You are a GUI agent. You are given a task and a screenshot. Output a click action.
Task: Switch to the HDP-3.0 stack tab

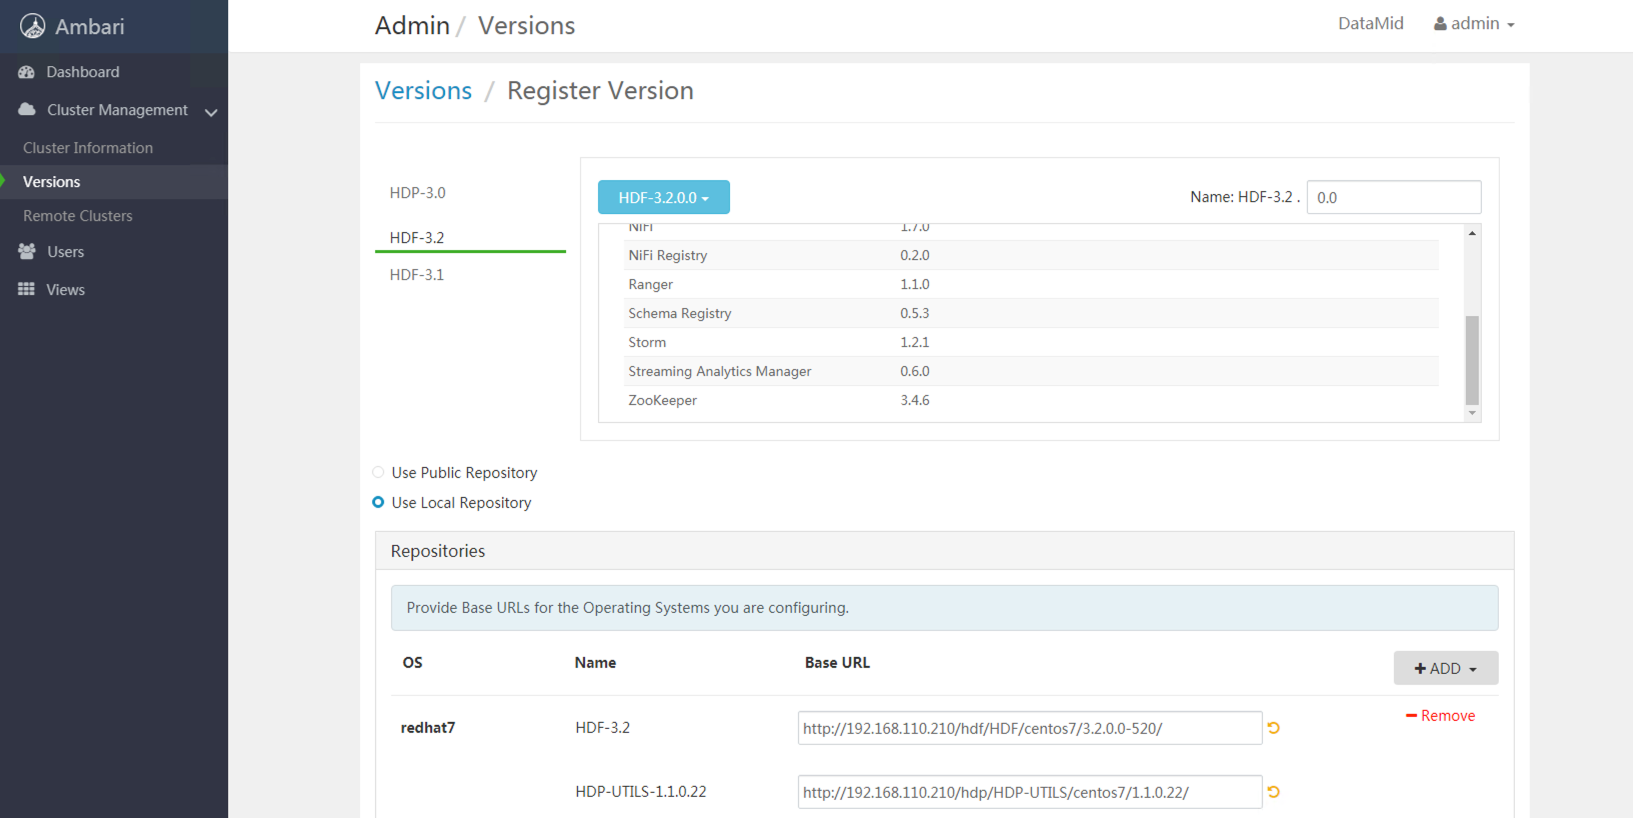pos(418,193)
